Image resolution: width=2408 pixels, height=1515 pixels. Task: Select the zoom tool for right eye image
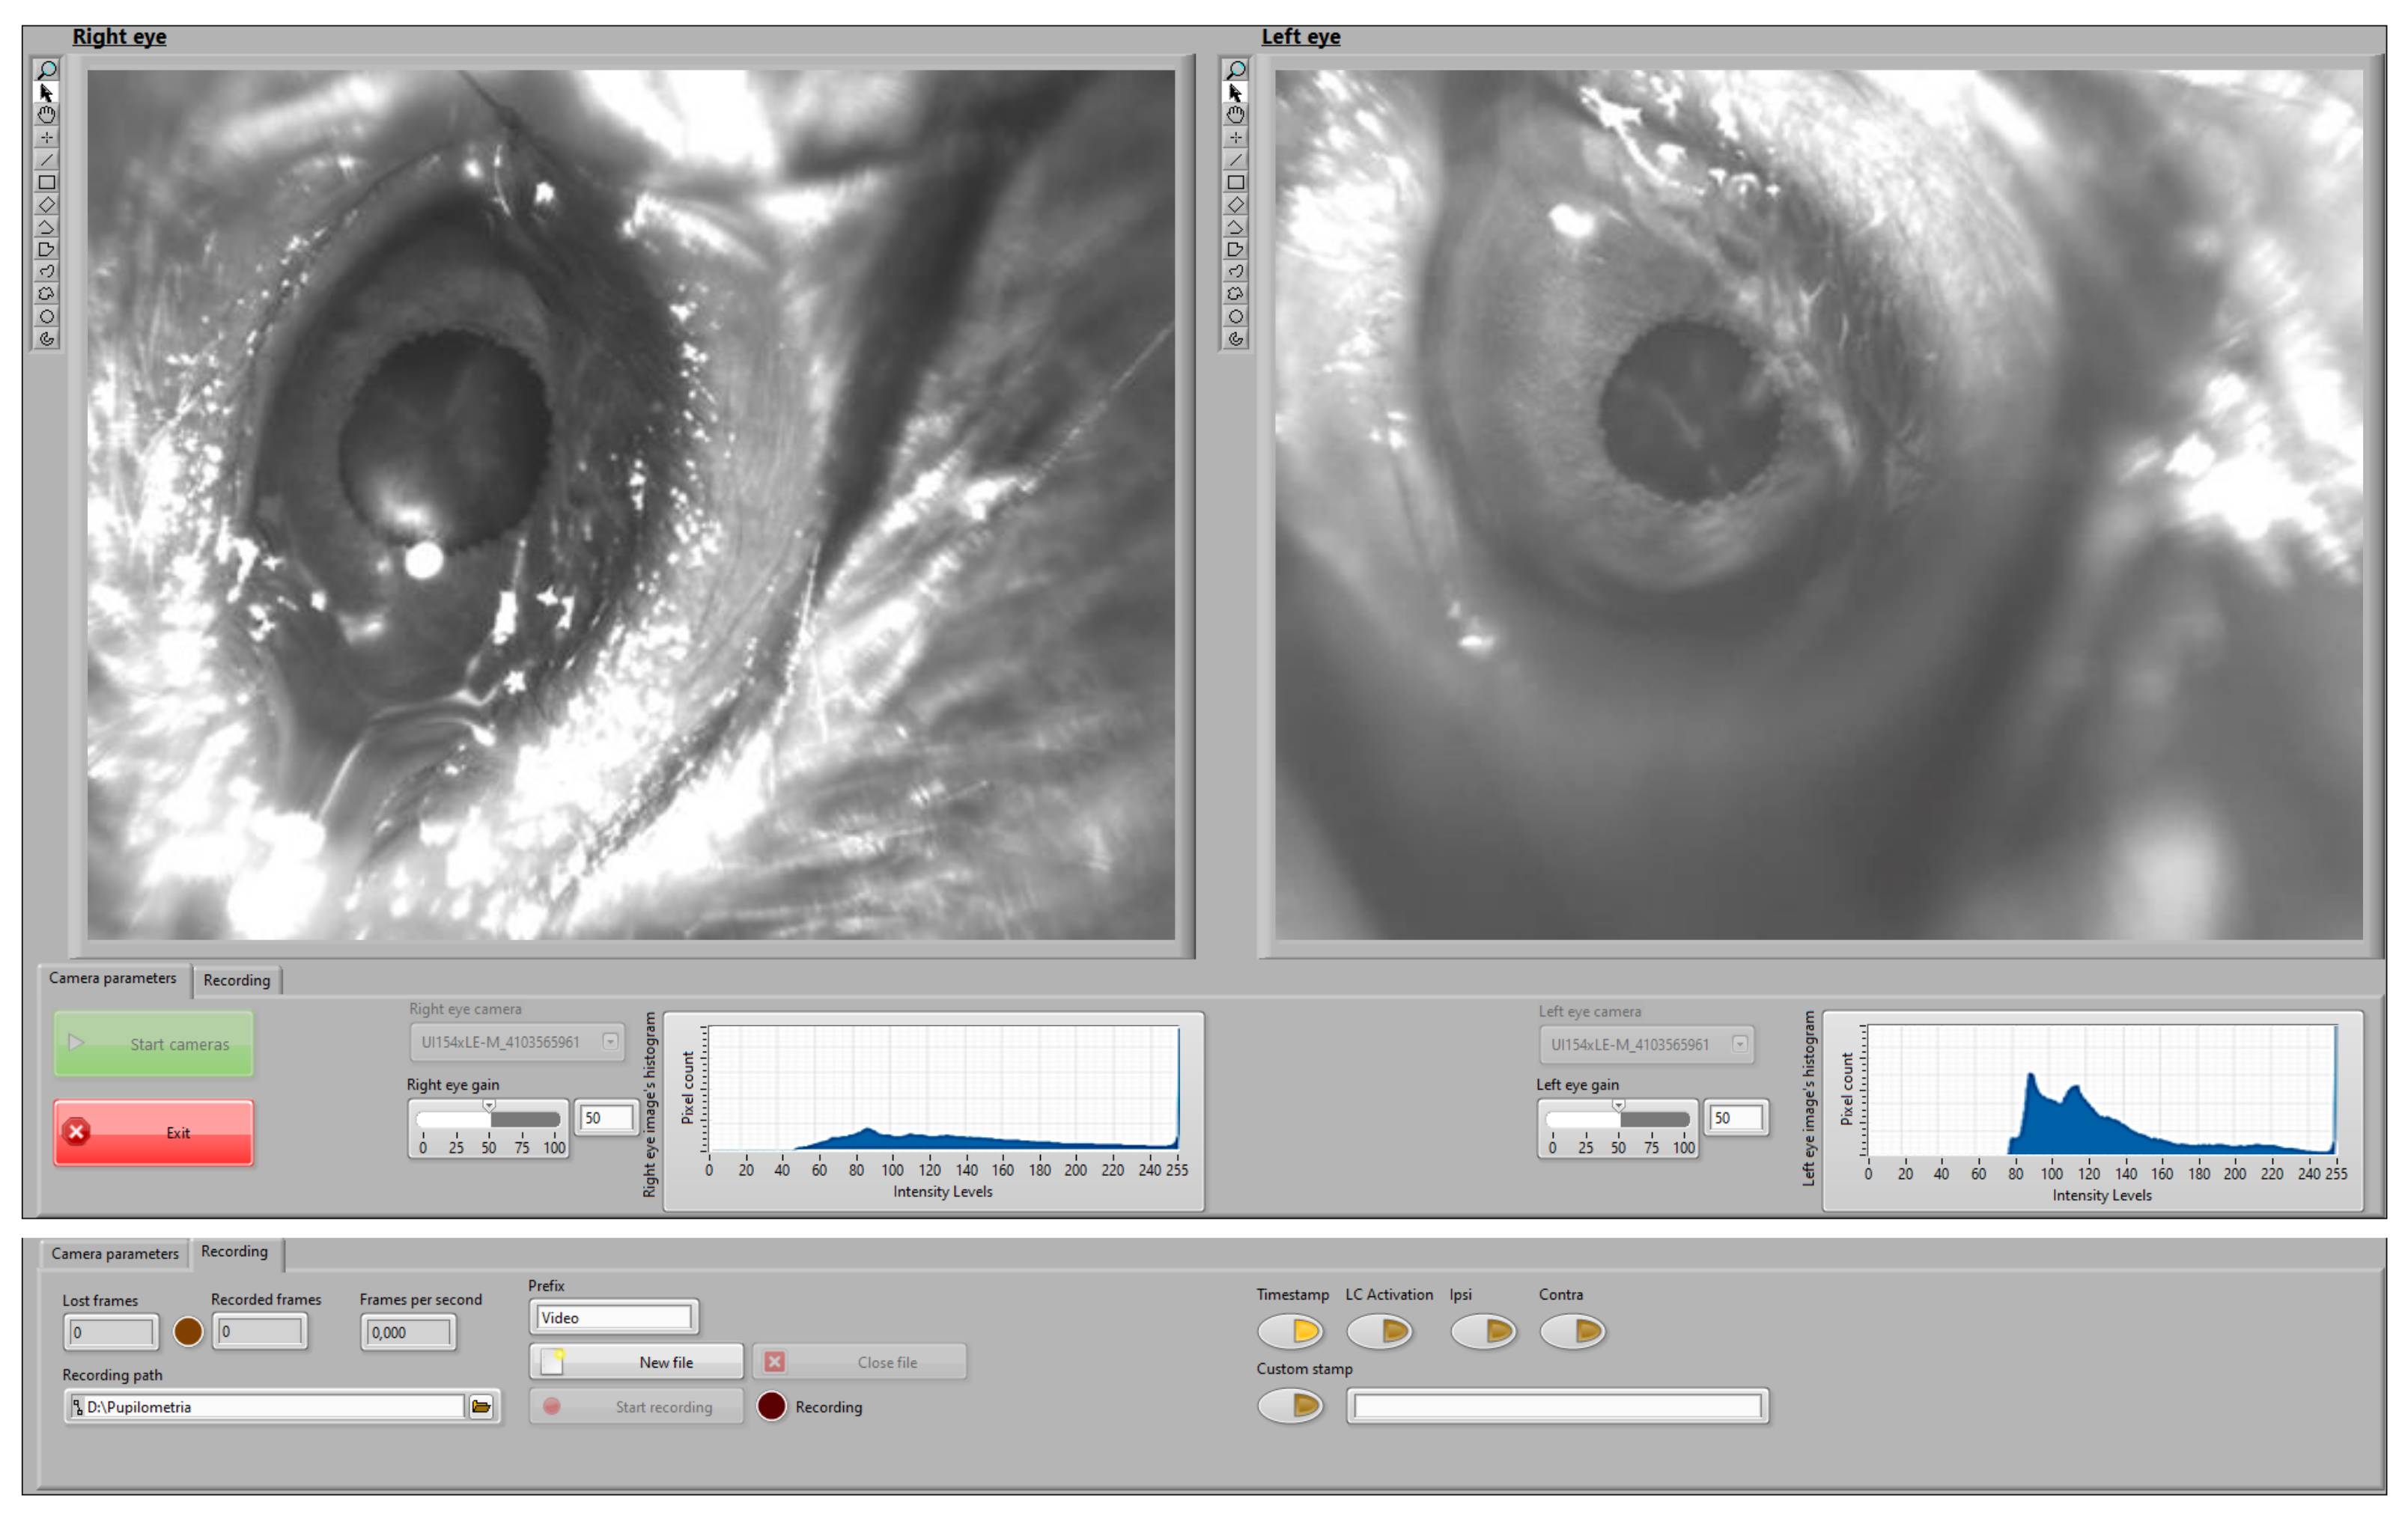[47, 70]
